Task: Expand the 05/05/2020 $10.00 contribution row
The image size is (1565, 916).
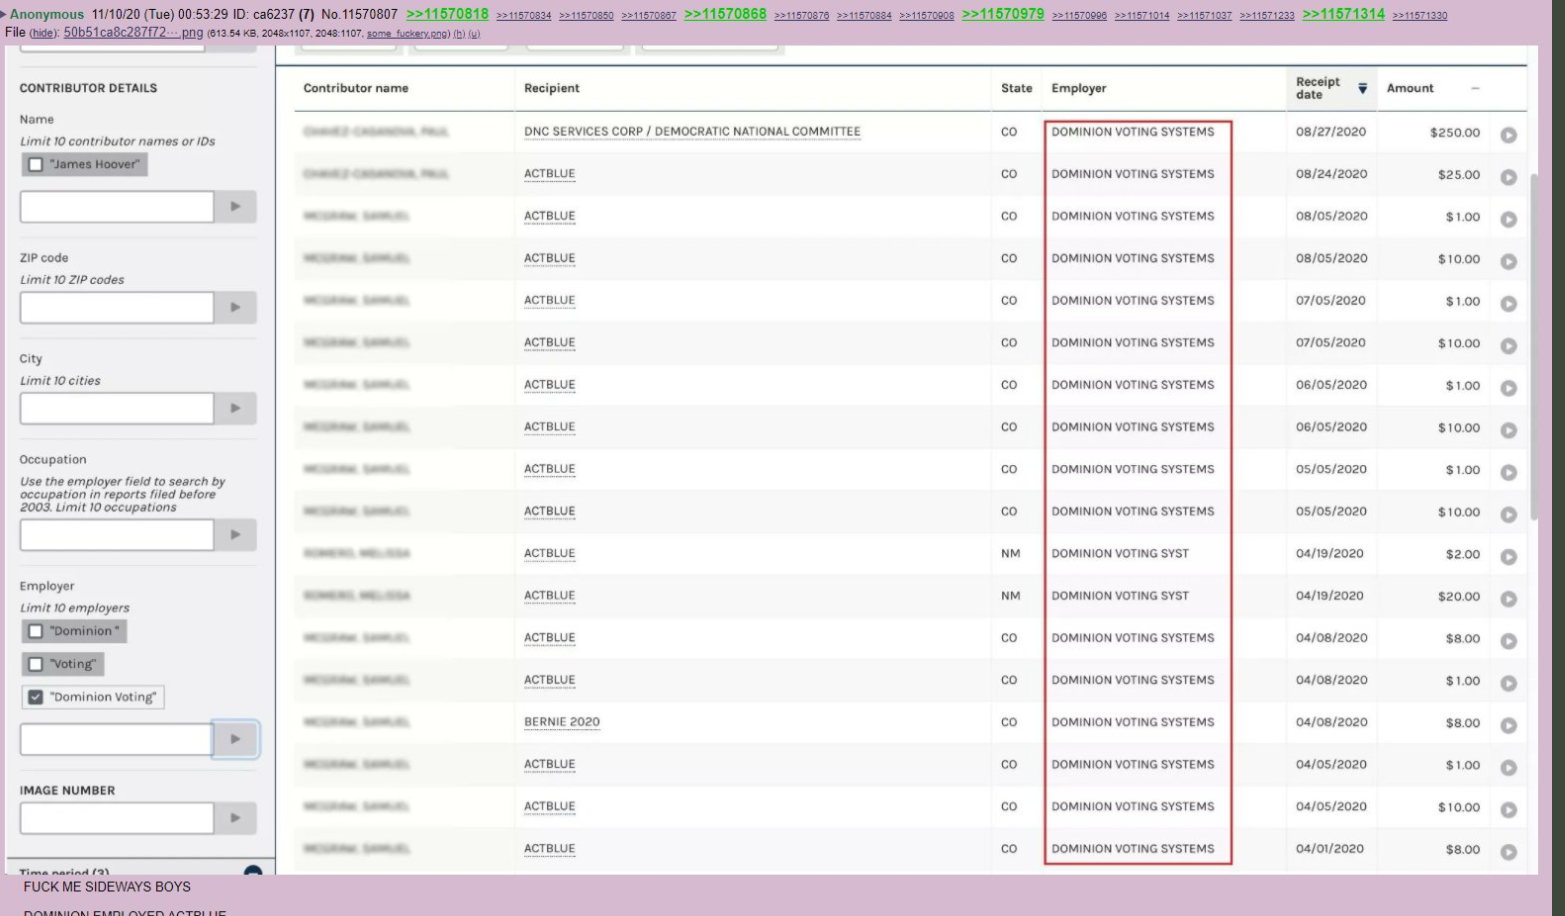Action: [x=1508, y=514]
